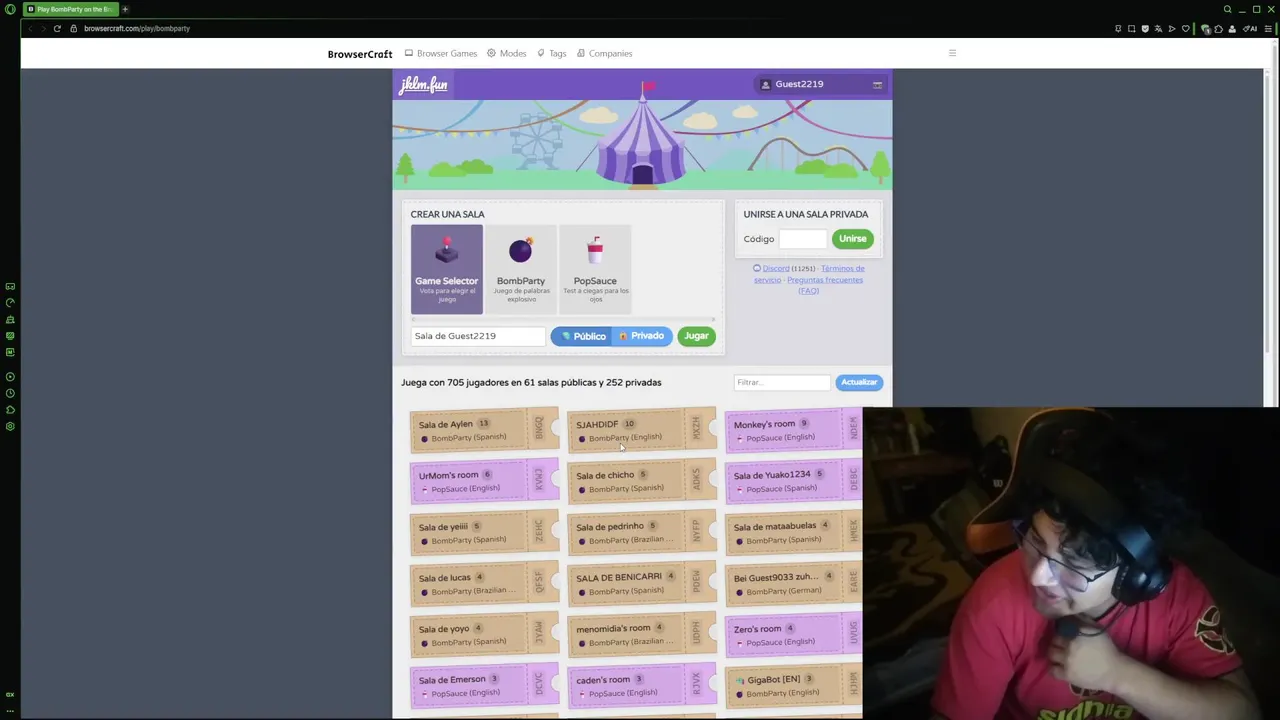This screenshot has width=1280, height=720.
Task: Open GX Control gauge in sidebar
Action: tap(10, 302)
